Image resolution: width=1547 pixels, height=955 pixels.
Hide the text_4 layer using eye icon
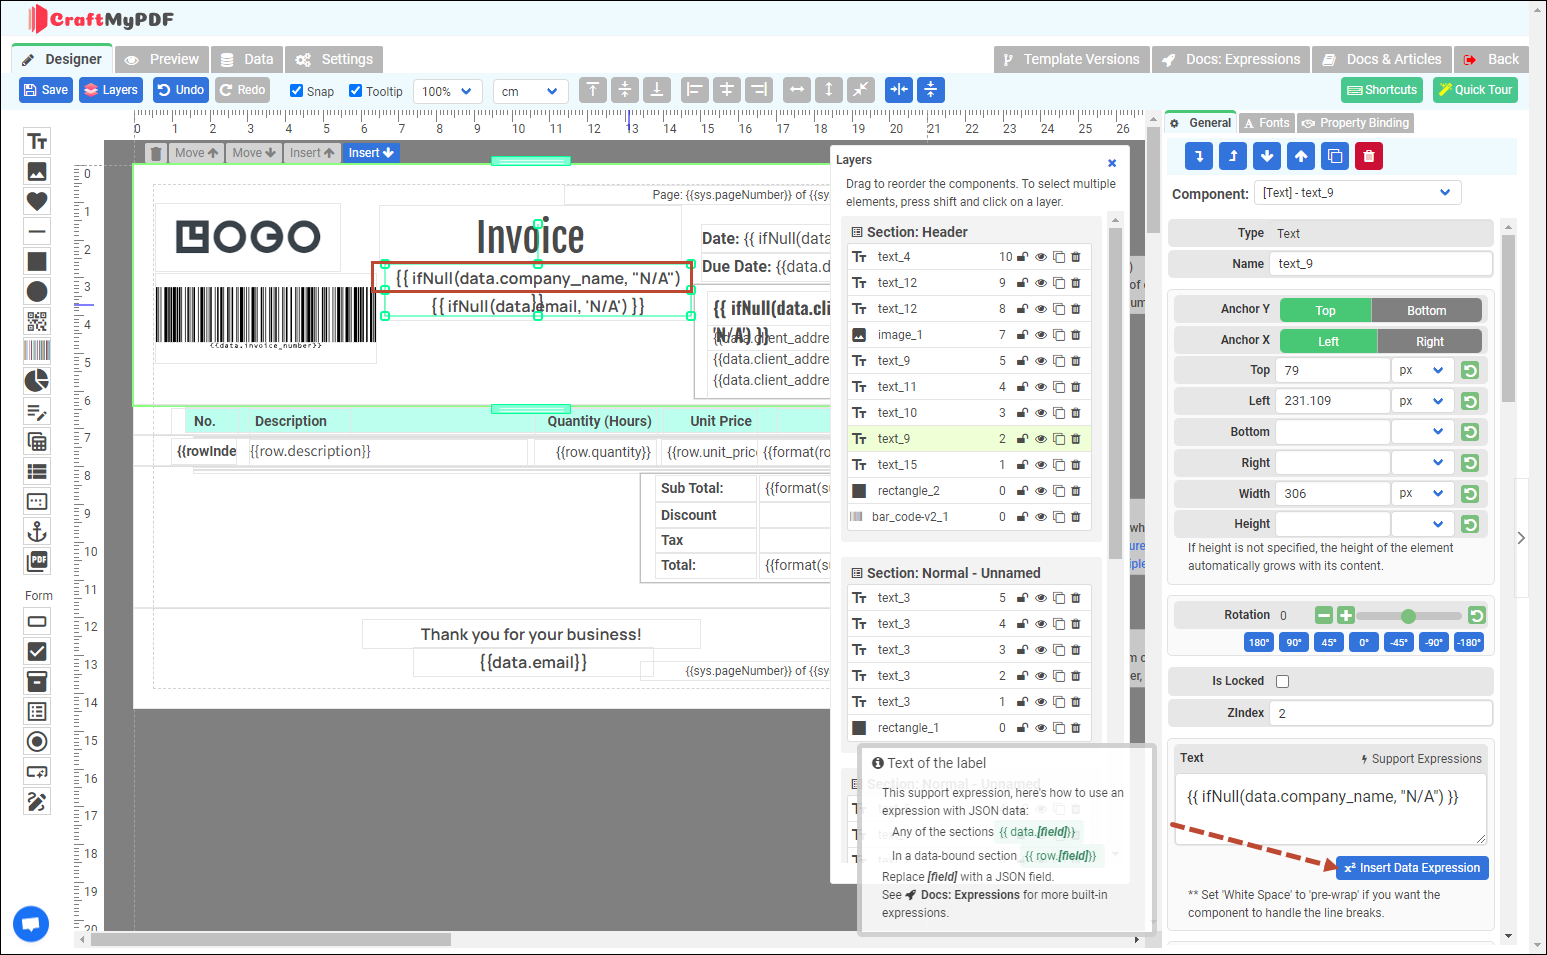[1041, 257]
